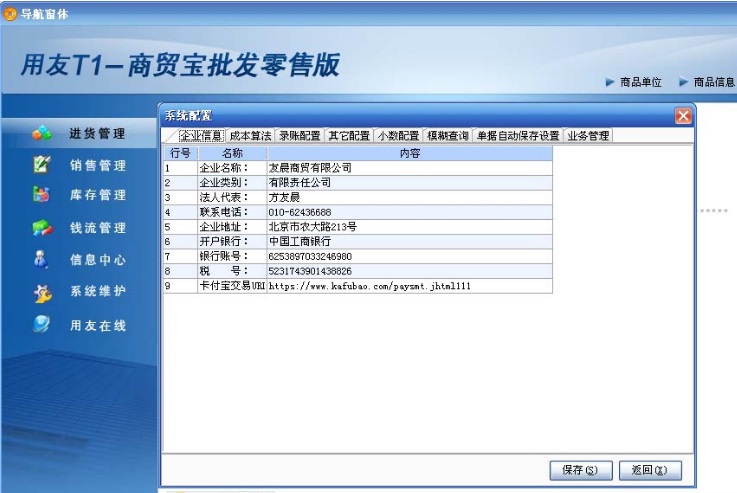Switch to the 其它配置 tab
The image size is (737, 493).
point(349,136)
